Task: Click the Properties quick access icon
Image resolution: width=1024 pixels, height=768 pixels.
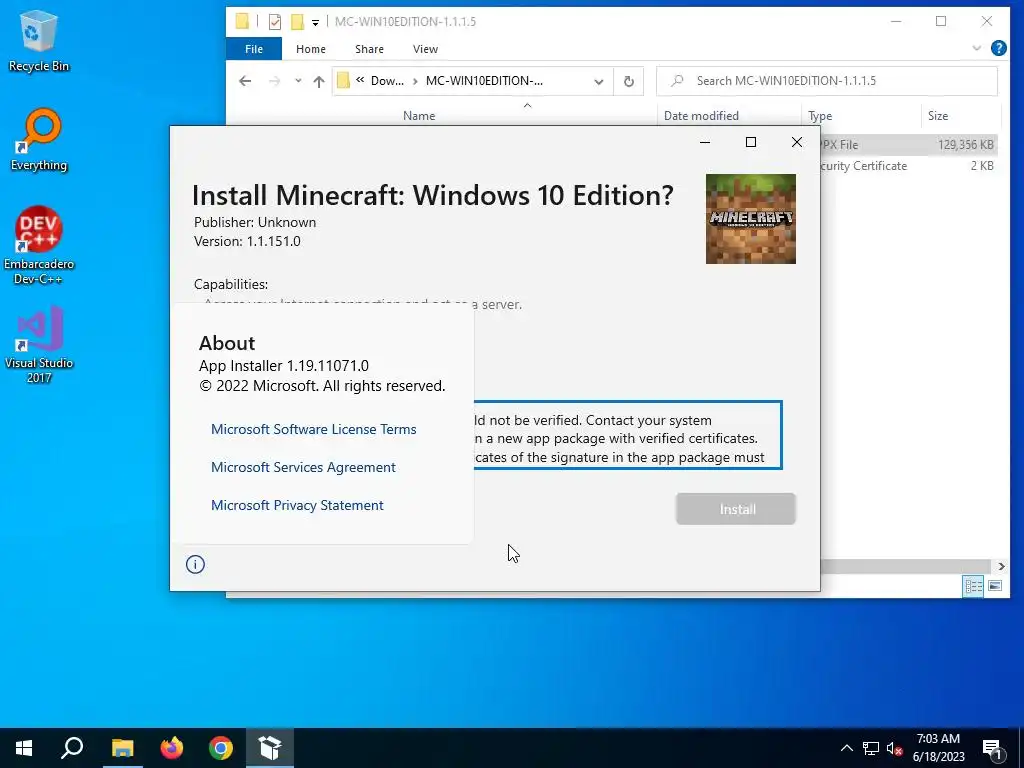Action: coord(275,22)
